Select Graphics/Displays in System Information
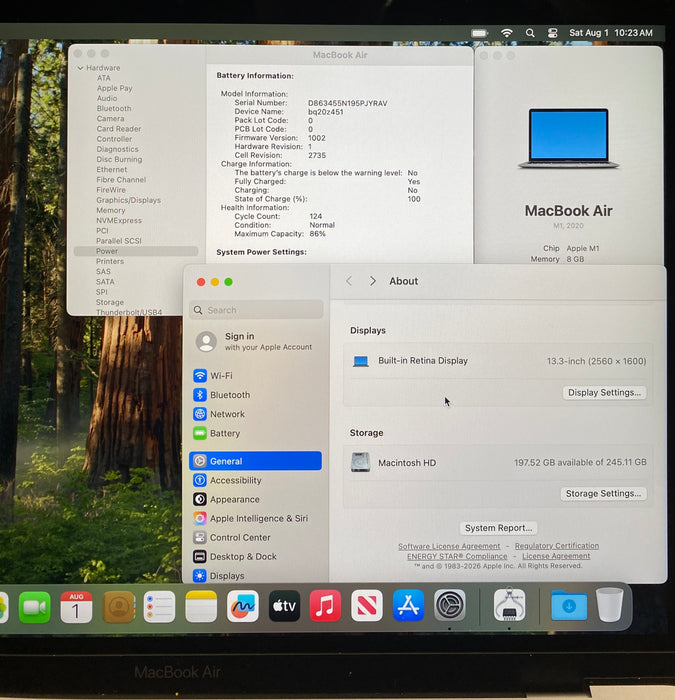Viewport: 675px width, 700px height. point(129,200)
